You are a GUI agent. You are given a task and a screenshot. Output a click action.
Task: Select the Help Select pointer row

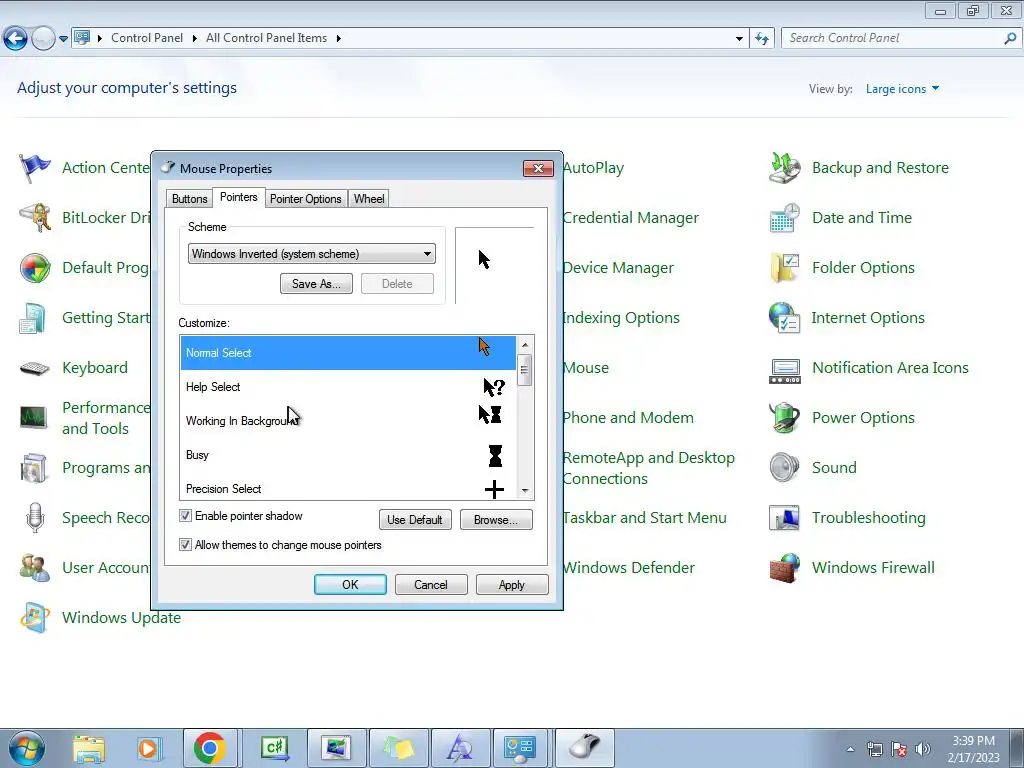point(348,387)
